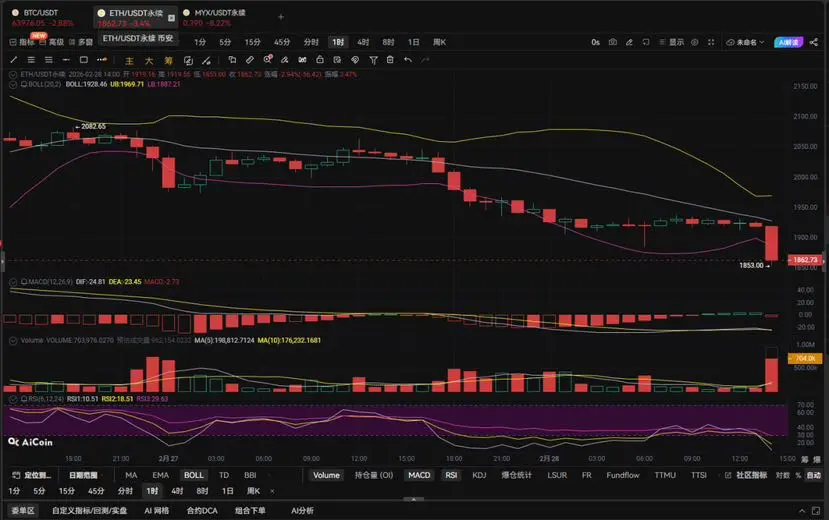This screenshot has height=520, width=829.
Task: Click the 1862.73 current price label
Action: point(805,259)
